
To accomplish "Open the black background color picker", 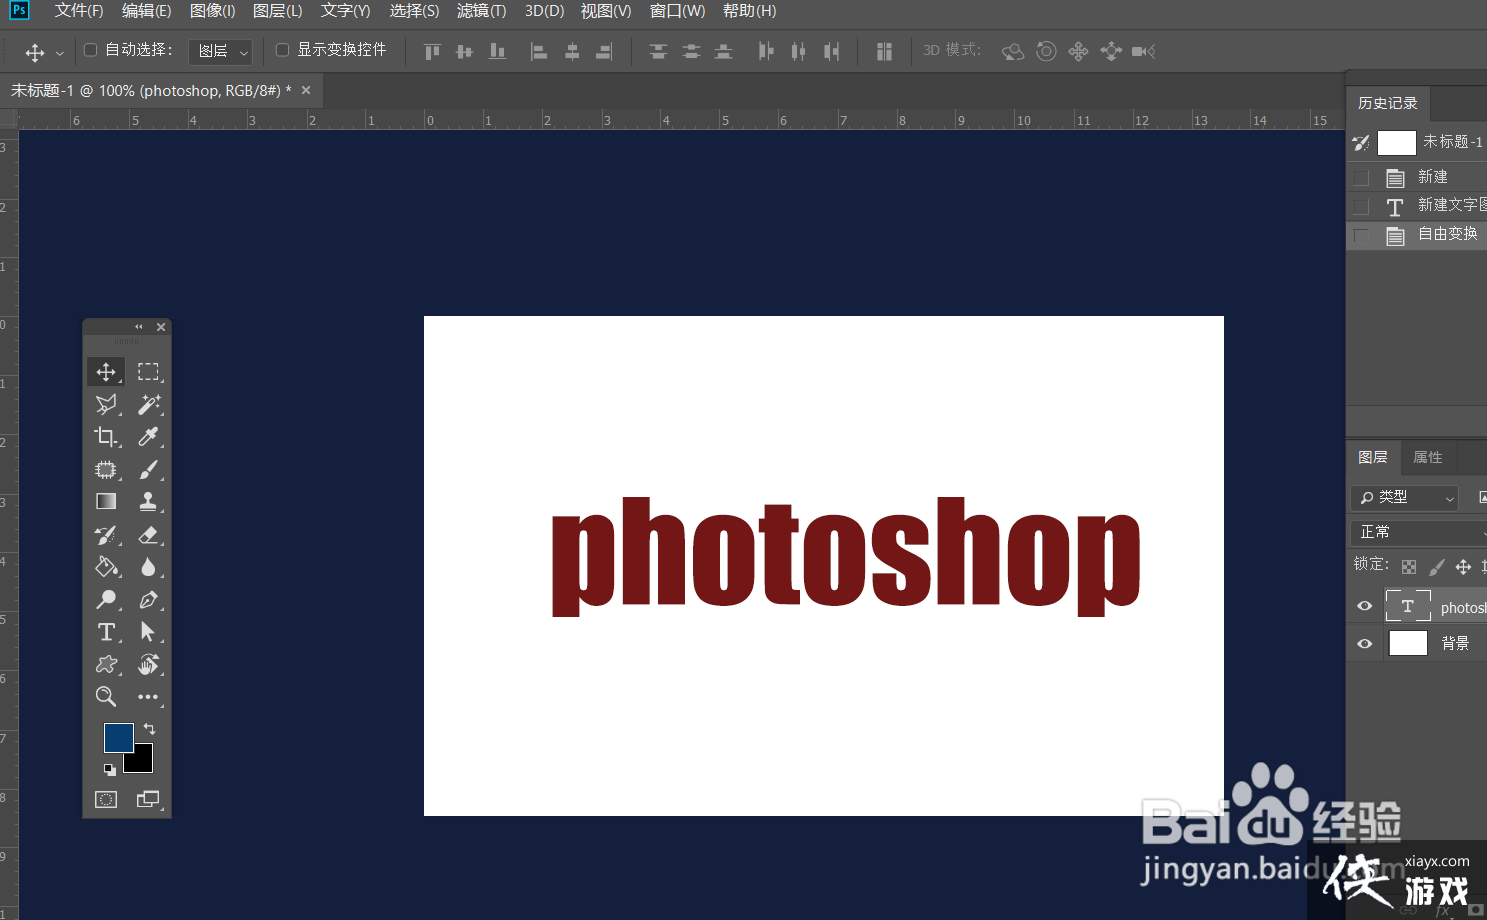I will (x=142, y=764).
